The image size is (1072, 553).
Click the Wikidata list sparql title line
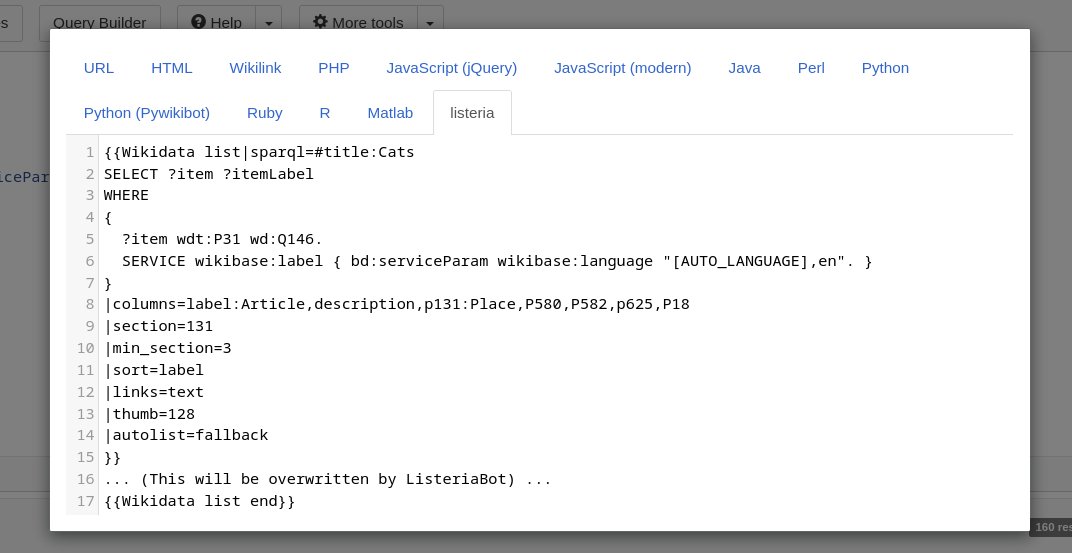[259, 152]
